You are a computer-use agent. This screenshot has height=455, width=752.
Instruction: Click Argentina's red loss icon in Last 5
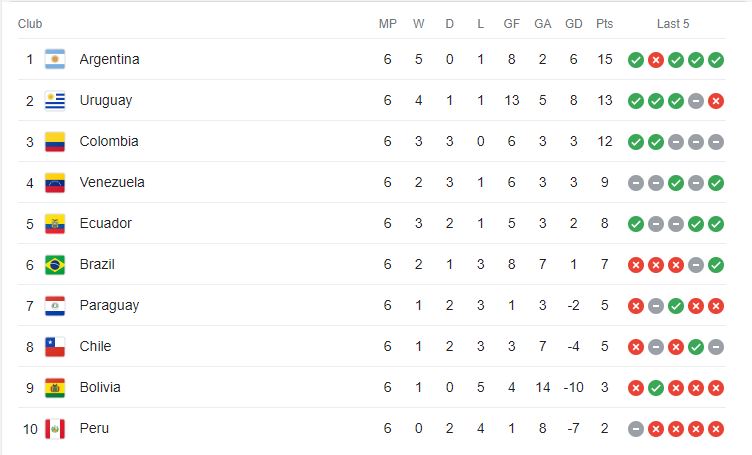(x=656, y=60)
